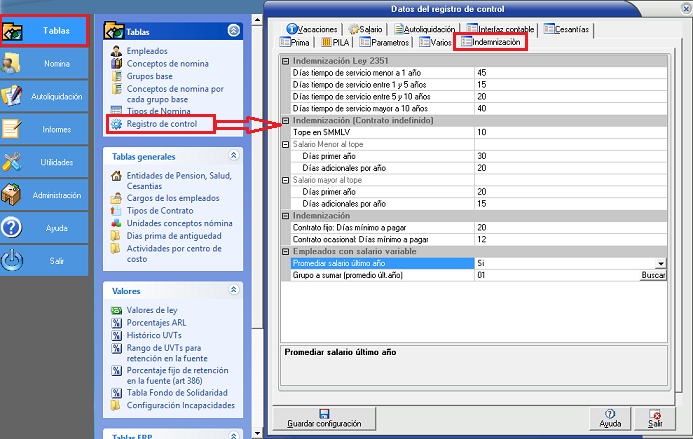Click the Buscar button for Grupo a sumar
The width and height of the screenshot is (693, 439).
pyautogui.click(x=653, y=274)
